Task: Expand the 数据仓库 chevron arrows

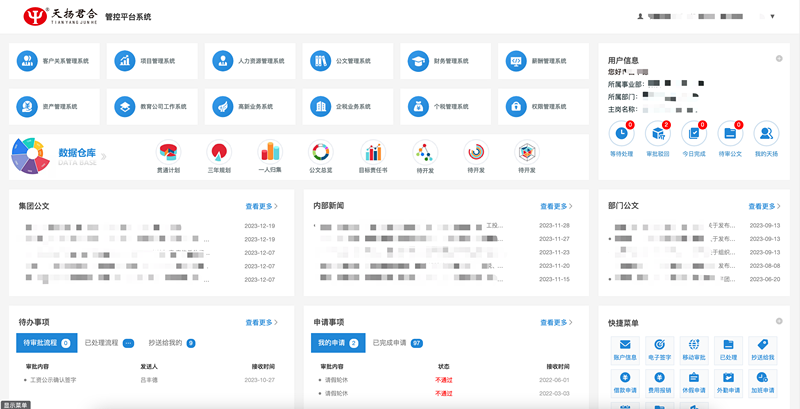Action: (x=104, y=157)
